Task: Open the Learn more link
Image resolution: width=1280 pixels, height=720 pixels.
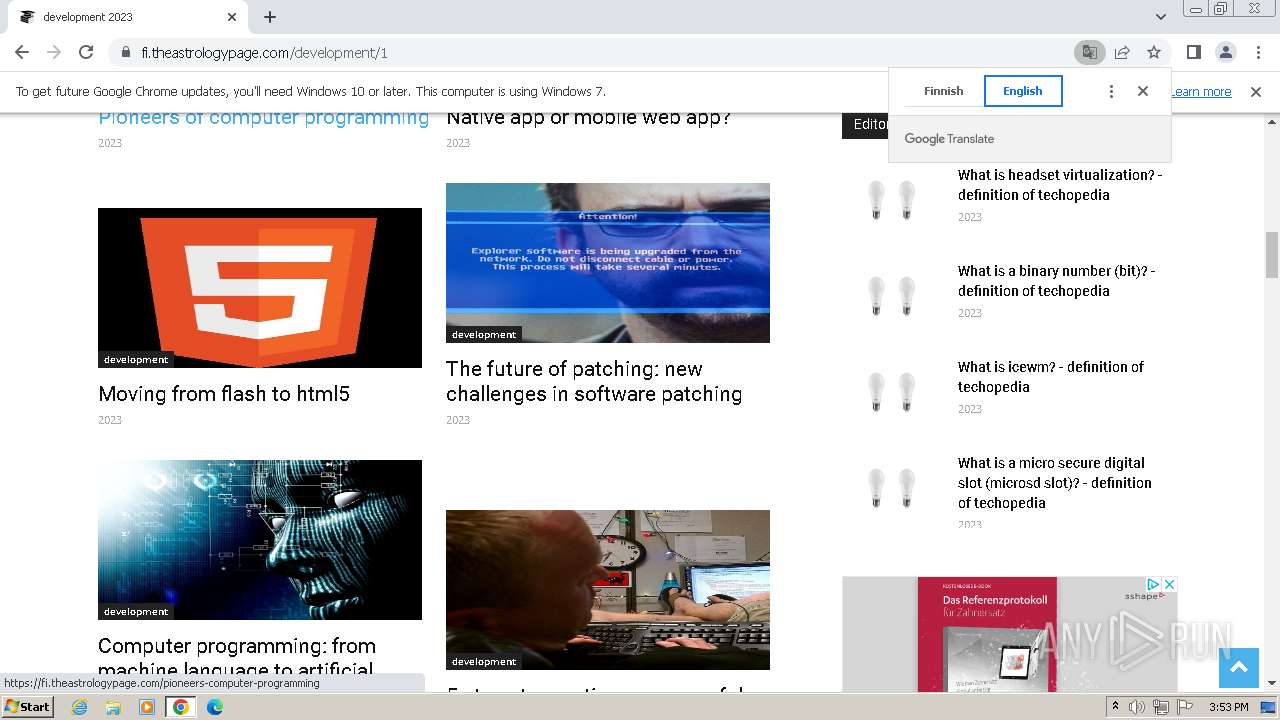Action: 1201,92
